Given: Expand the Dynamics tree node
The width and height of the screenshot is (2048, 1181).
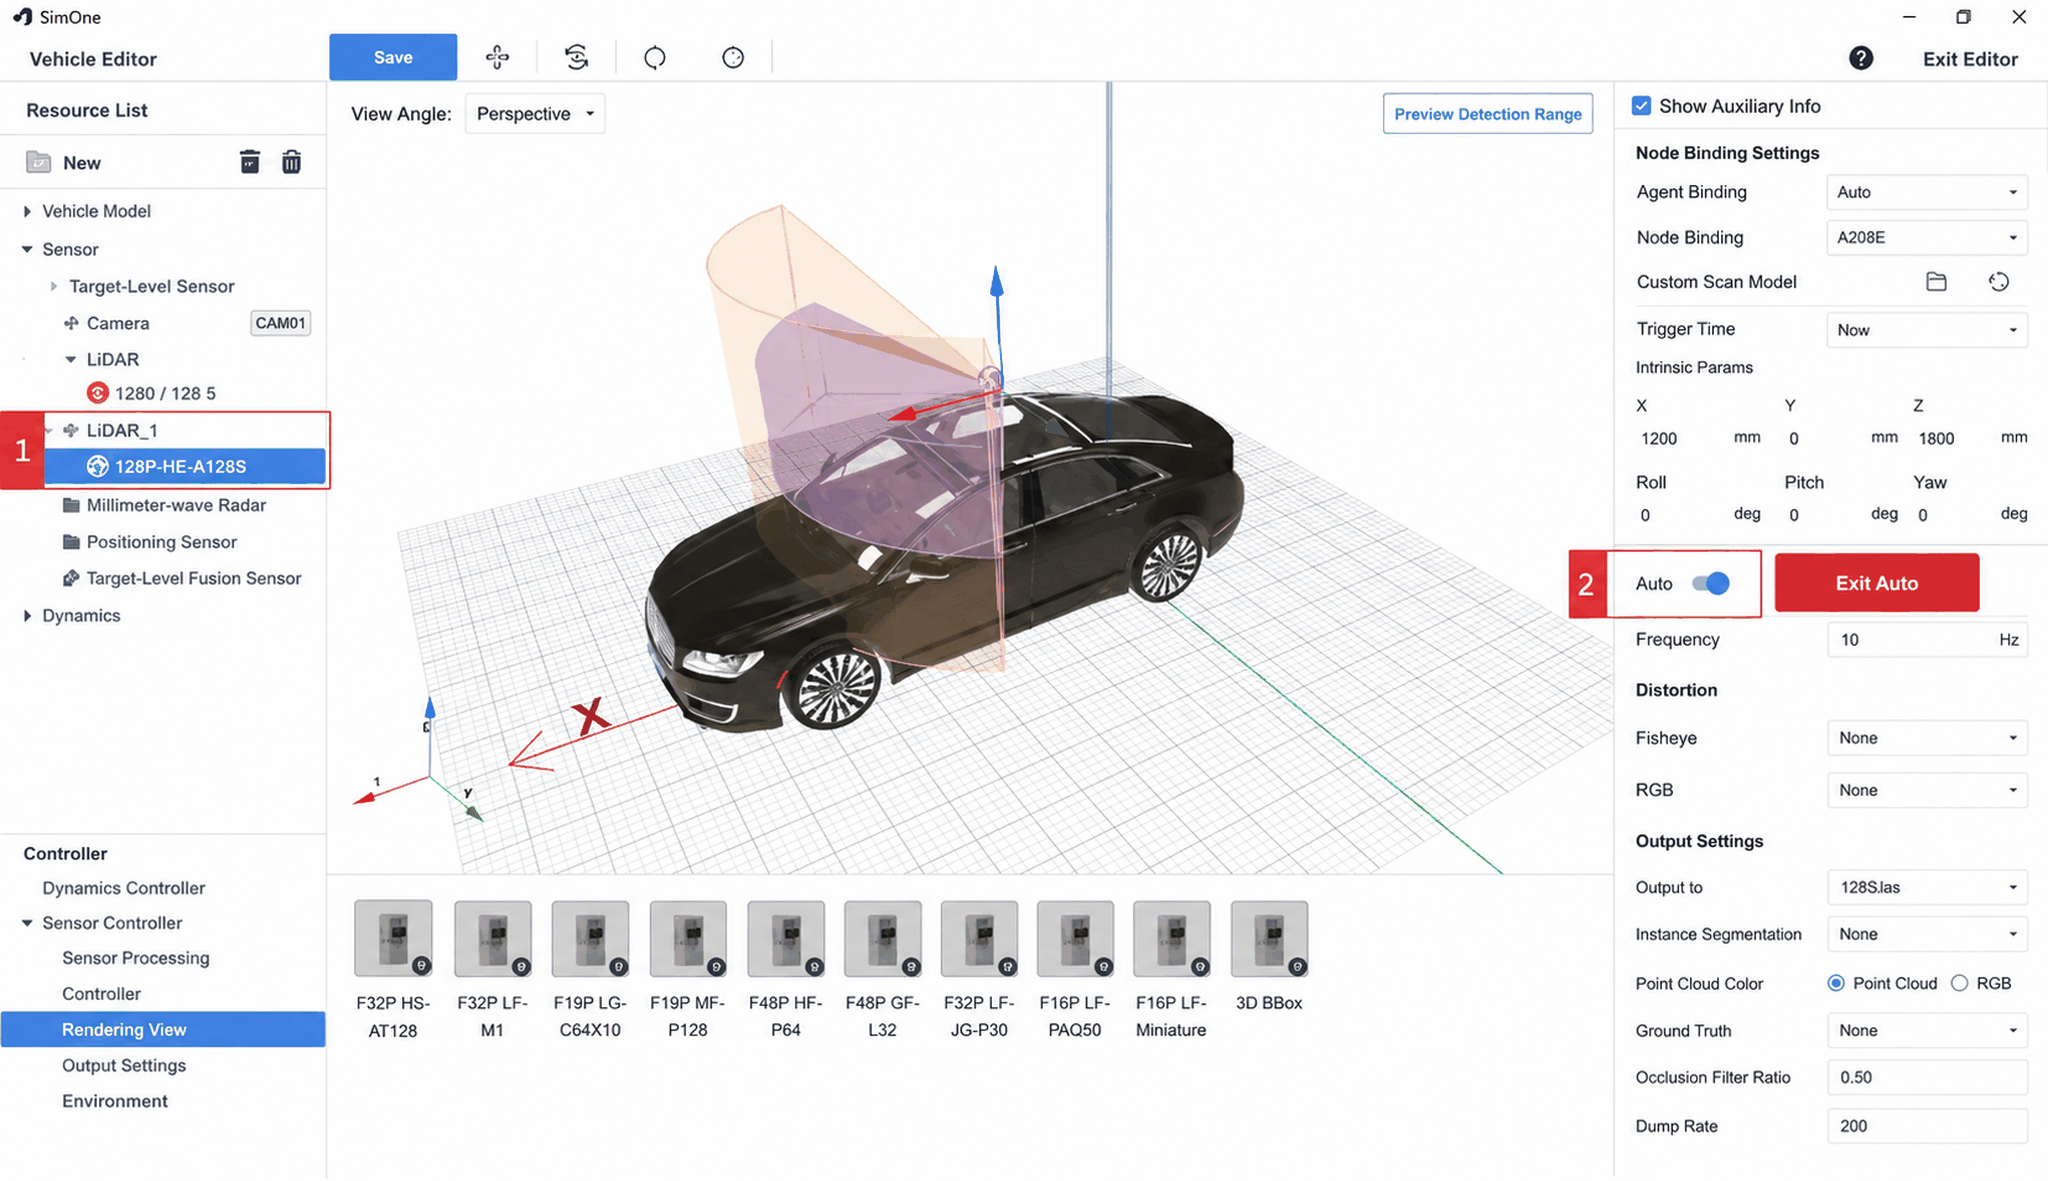Looking at the screenshot, I should 27,615.
